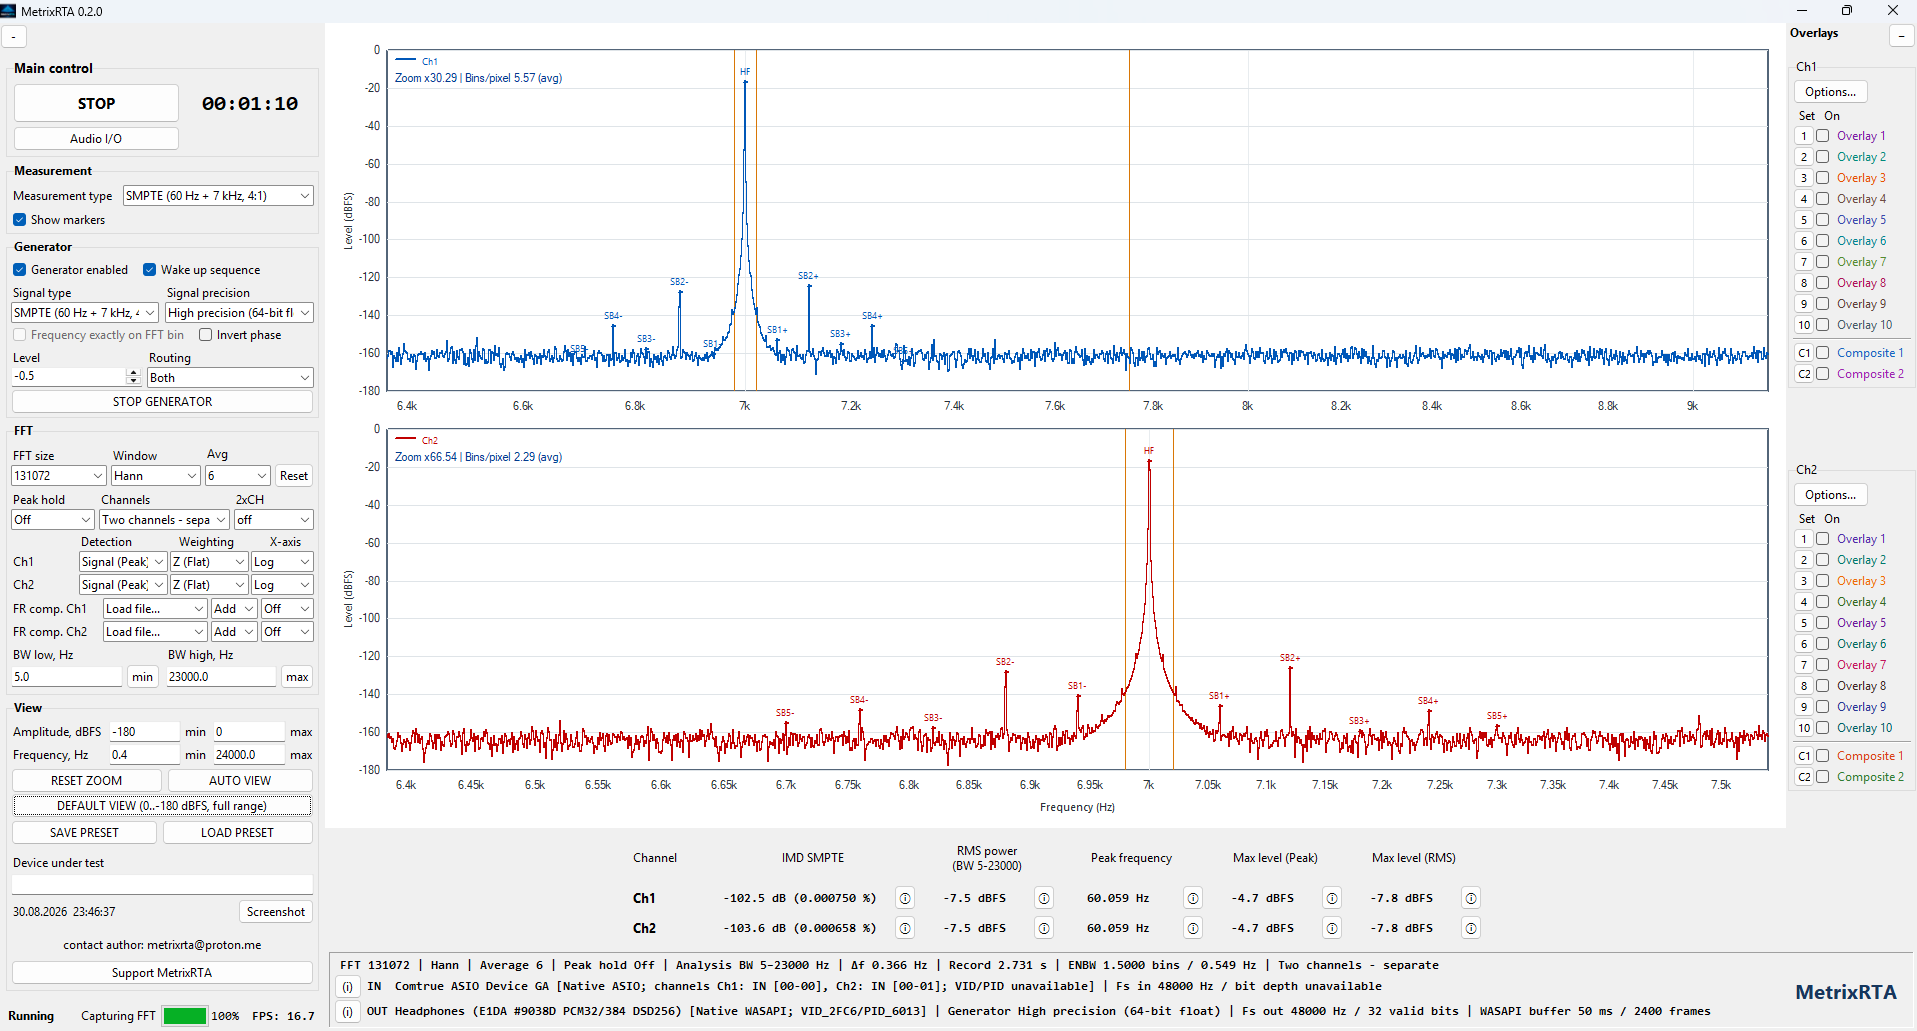Screen dimensions: 1917x1031
Task: Toggle Show markers checkbox
Action: (20, 220)
